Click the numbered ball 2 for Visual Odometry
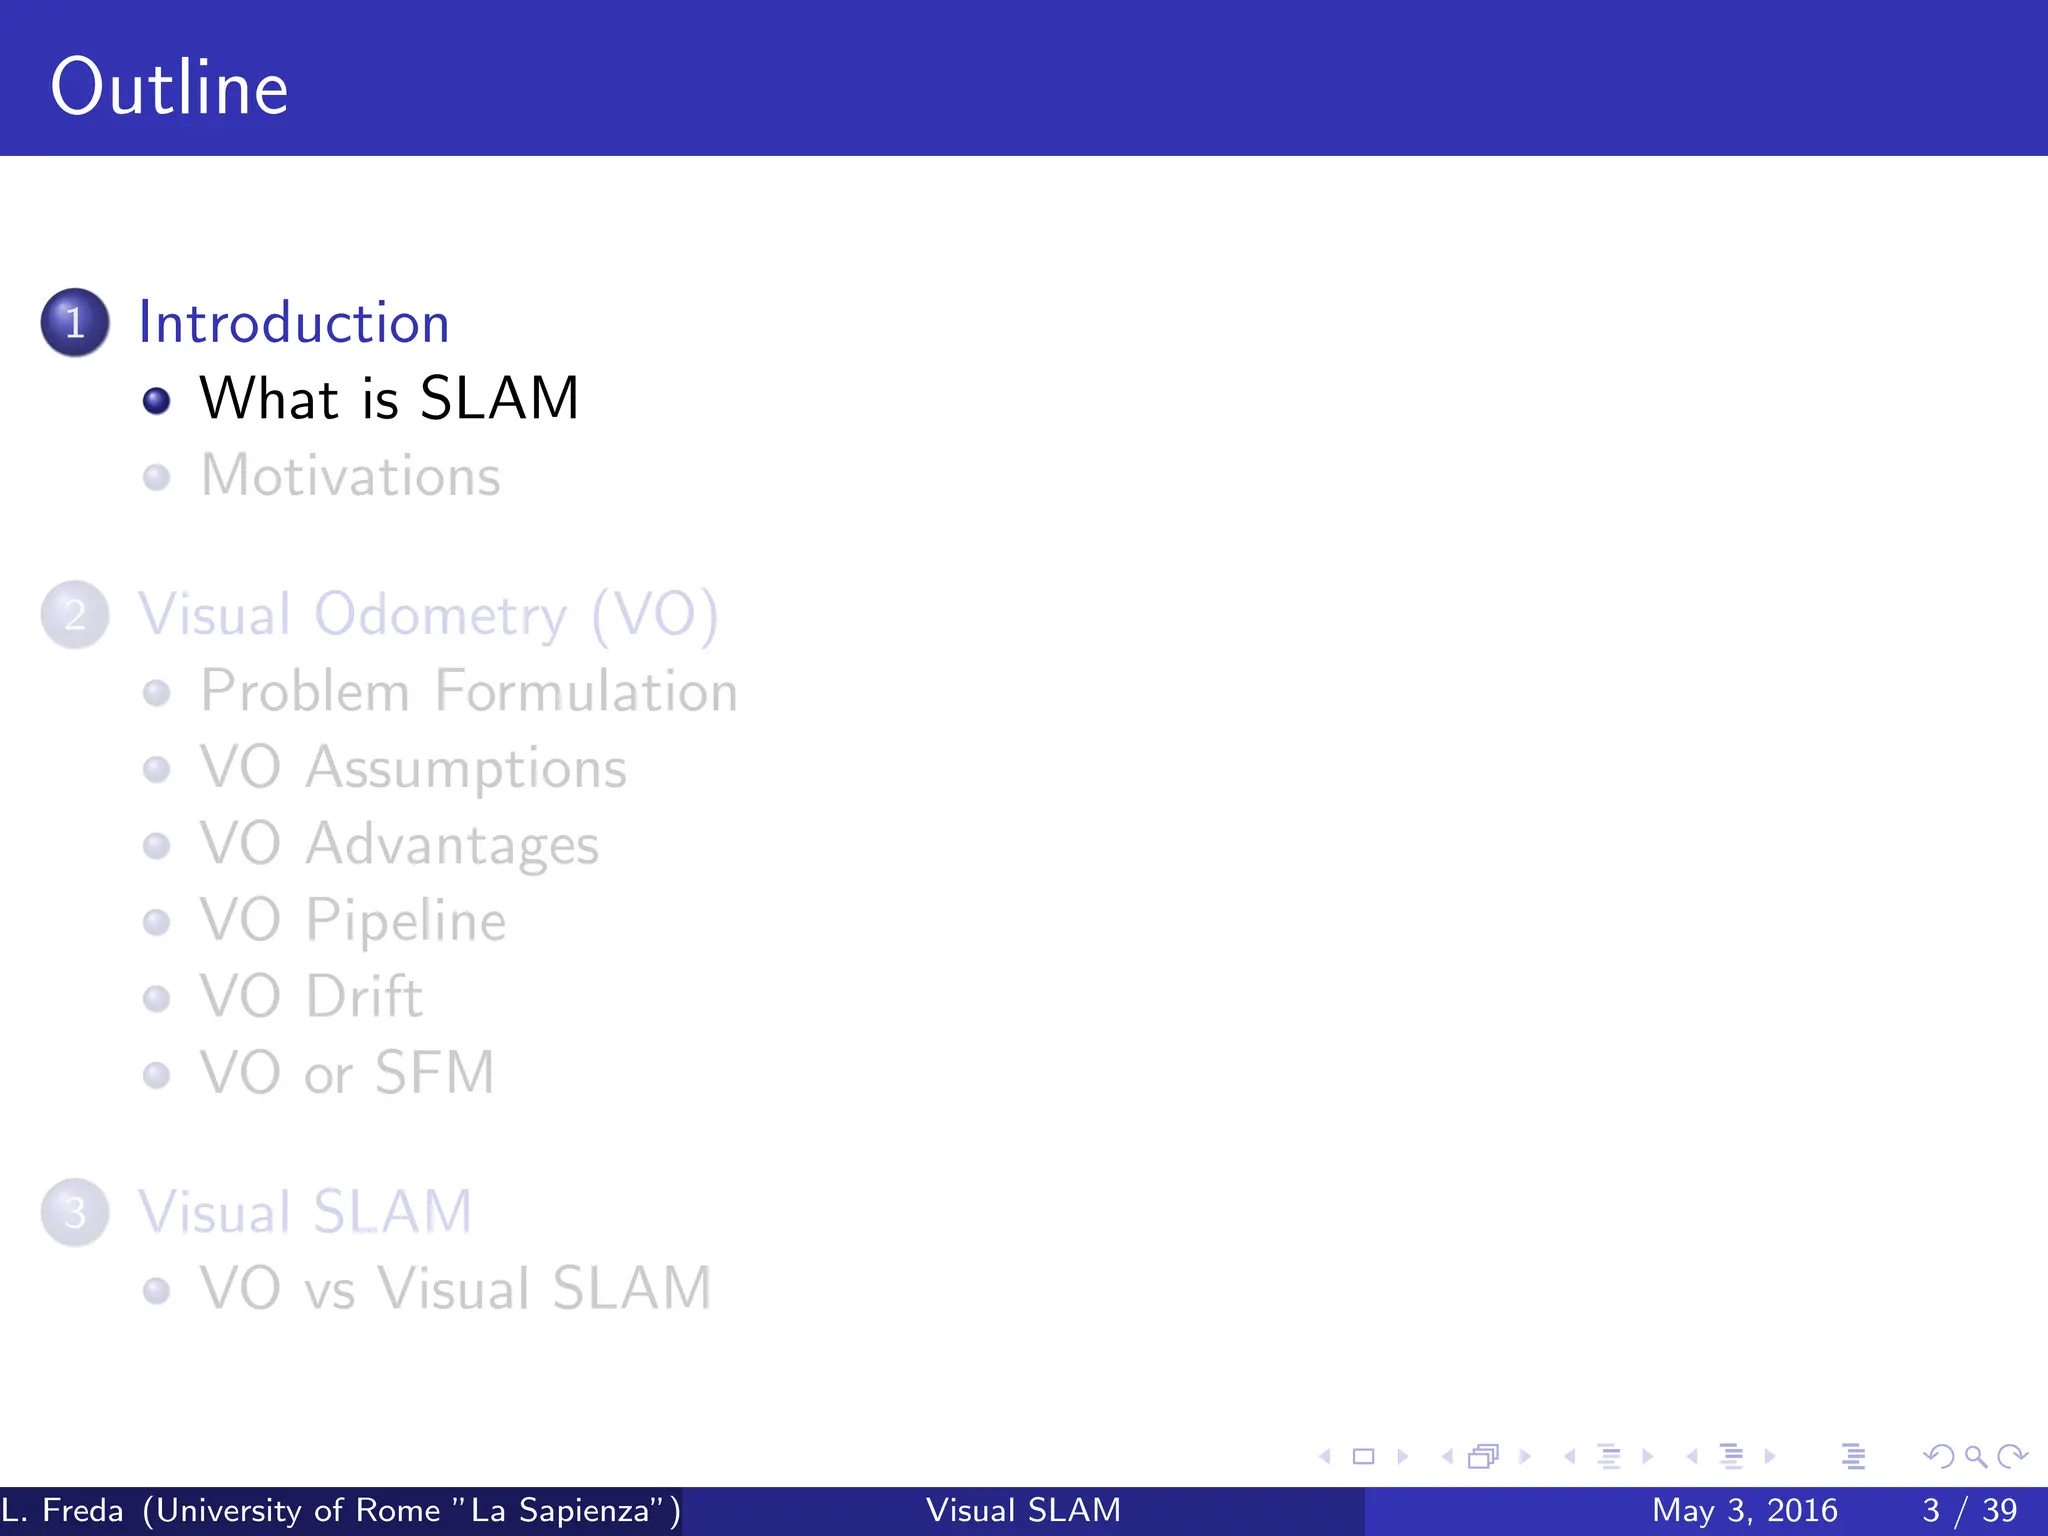Image resolution: width=2048 pixels, height=1536 pixels. click(75, 614)
